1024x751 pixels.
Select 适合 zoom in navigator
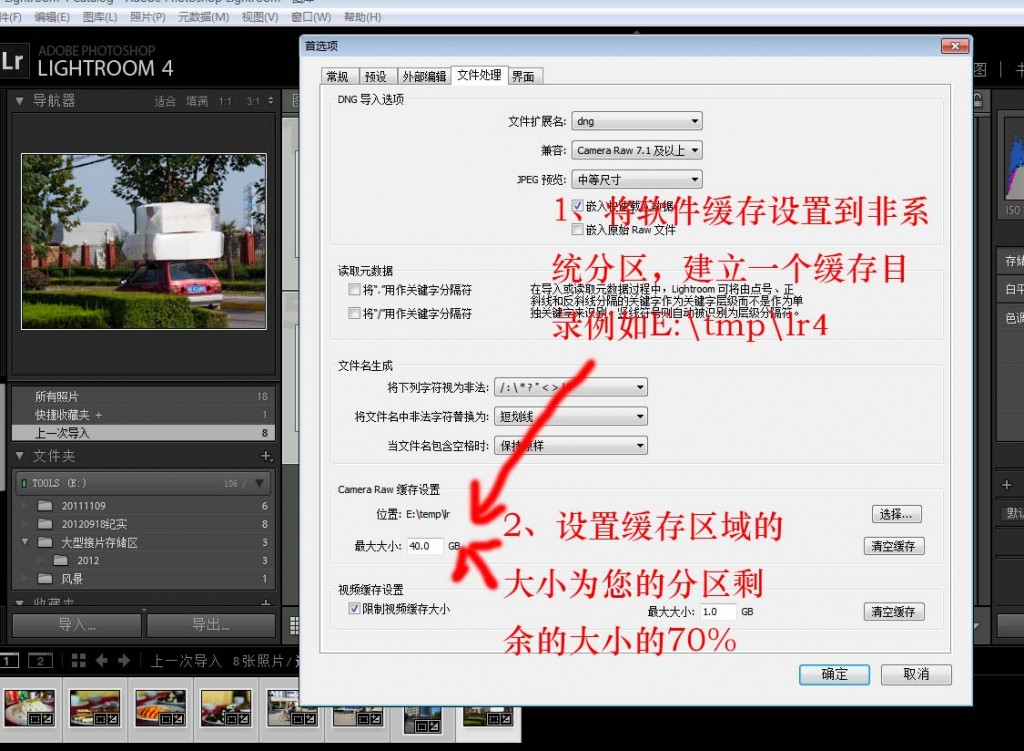pos(165,101)
